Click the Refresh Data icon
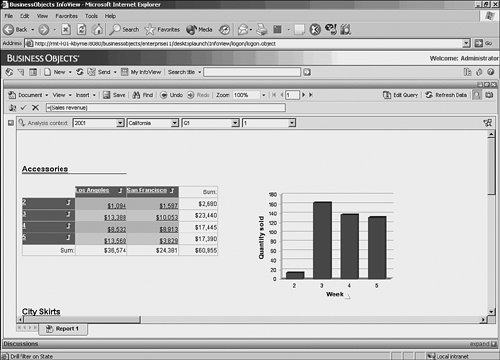 429,95
